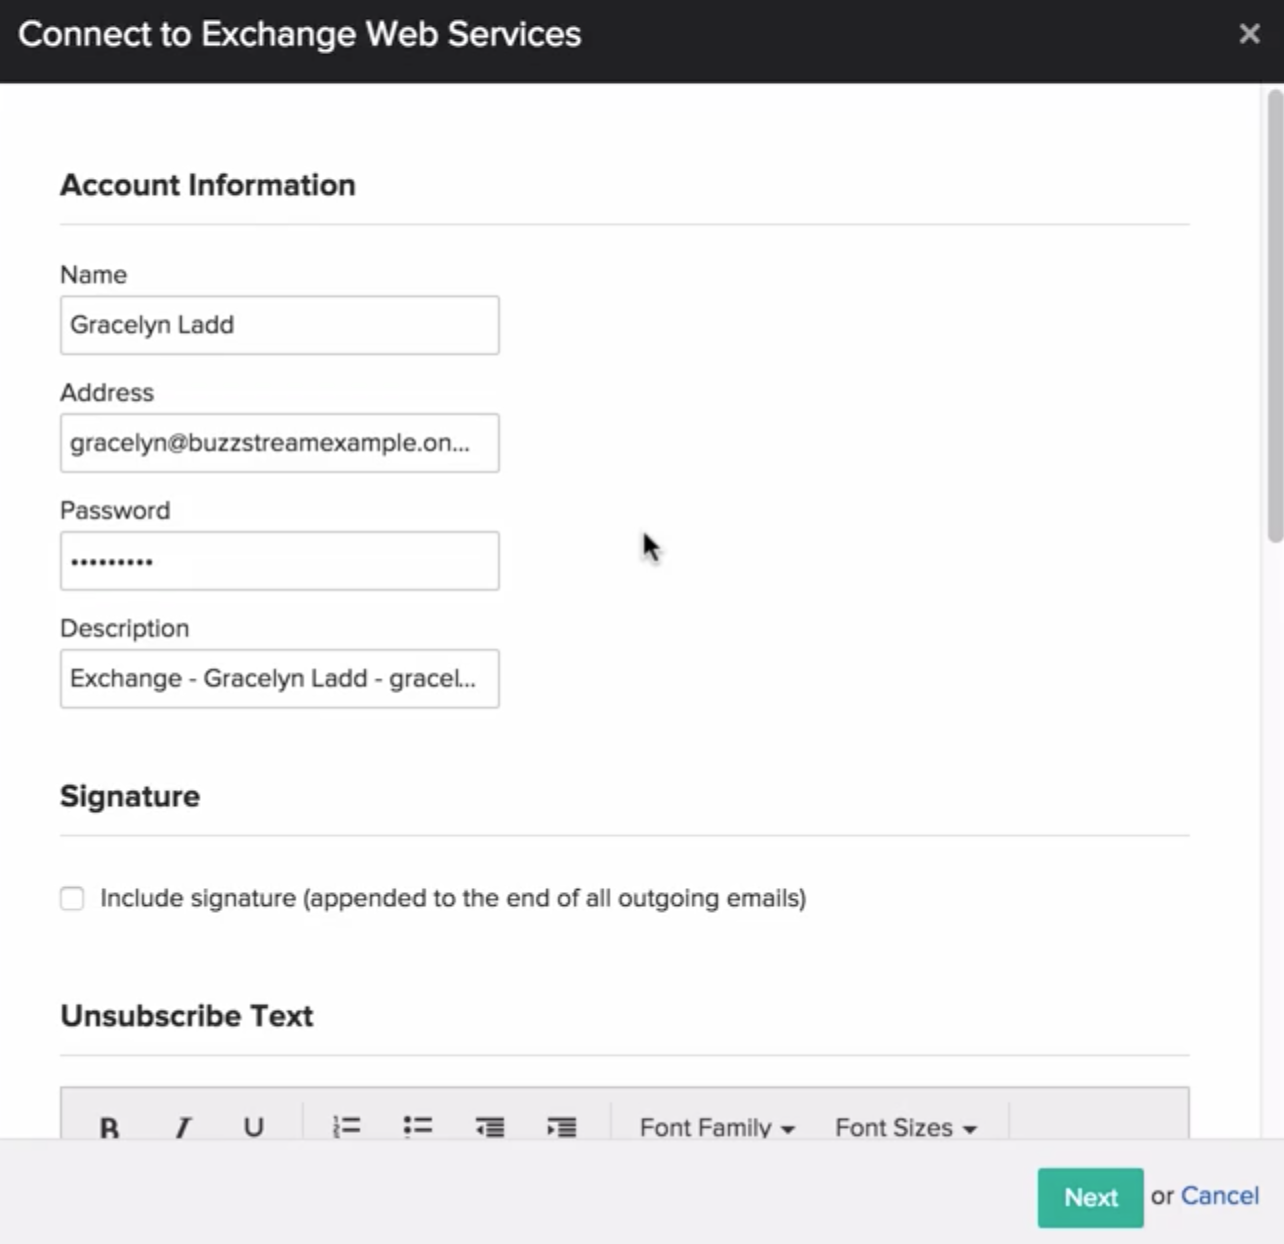
Task: Click the dialog title Connect to Exchange Web Services
Action: (300, 34)
